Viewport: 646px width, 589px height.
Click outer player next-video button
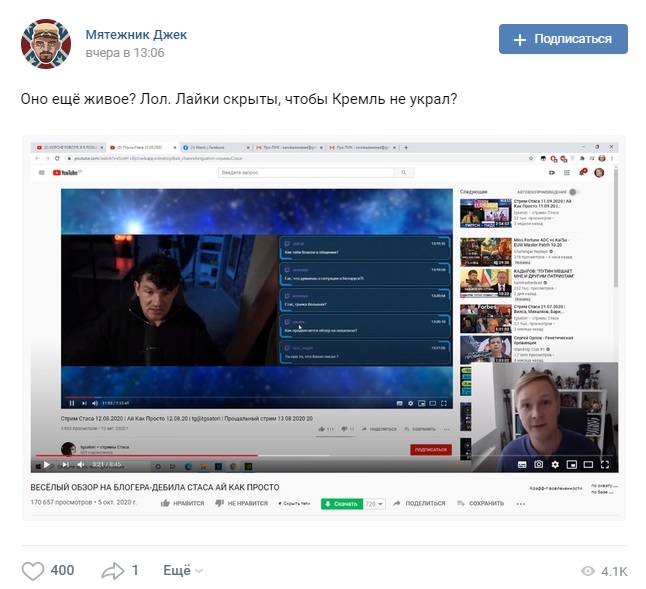coord(65,465)
